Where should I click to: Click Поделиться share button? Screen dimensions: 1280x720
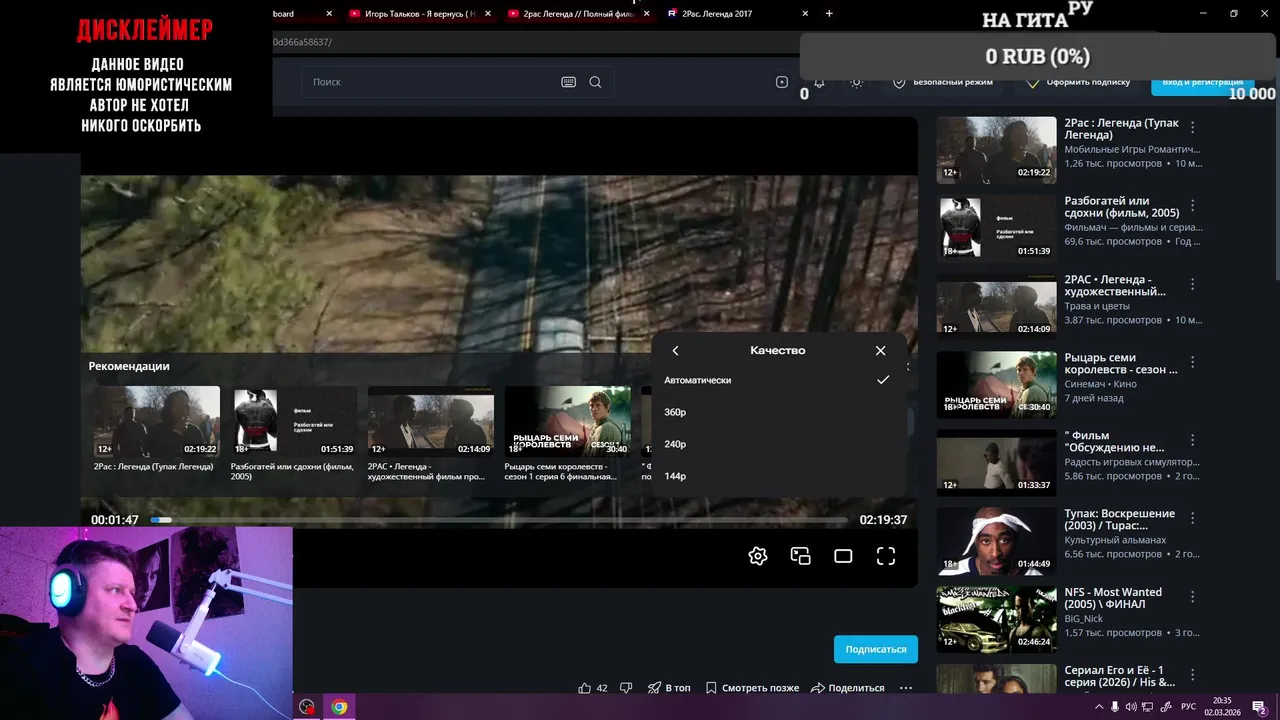(848, 688)
